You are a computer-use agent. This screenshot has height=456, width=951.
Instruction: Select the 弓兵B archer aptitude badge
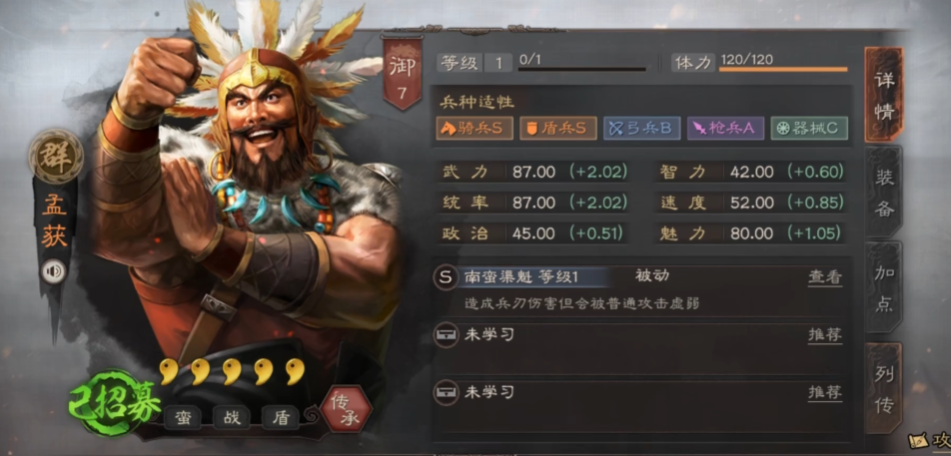tap(642, 128)
